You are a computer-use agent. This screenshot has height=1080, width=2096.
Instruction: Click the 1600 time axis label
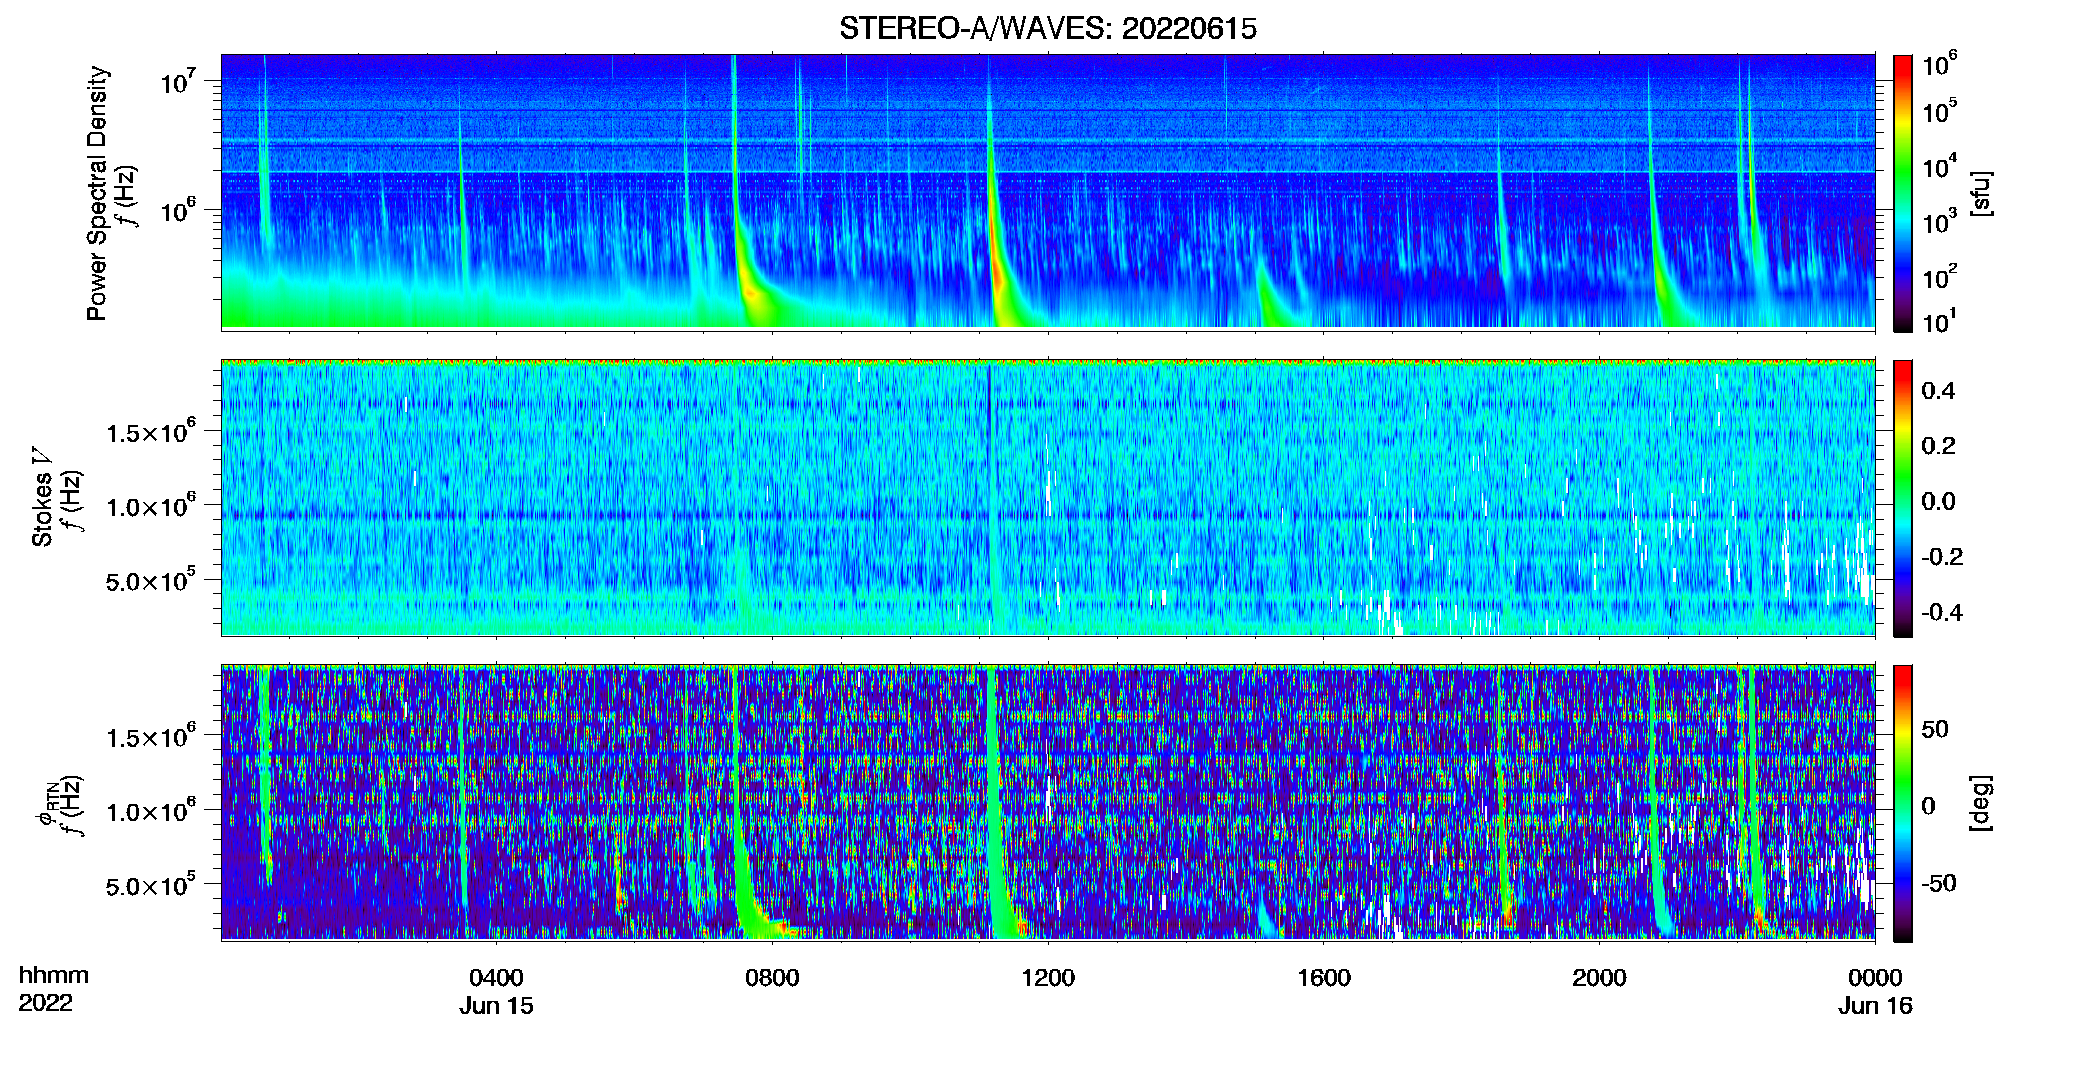1324,977
